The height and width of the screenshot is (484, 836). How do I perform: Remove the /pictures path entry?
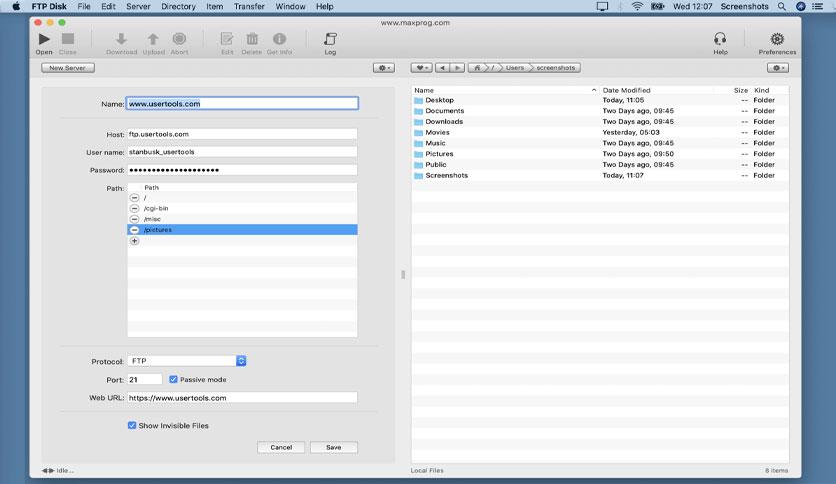[x=134, y=230]
